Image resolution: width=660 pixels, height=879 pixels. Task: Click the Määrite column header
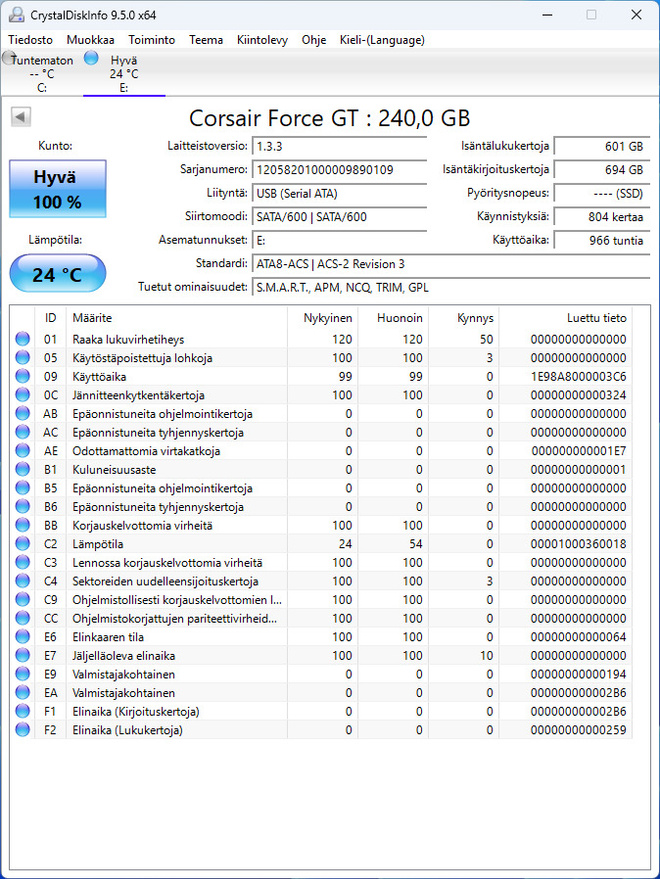pos(177,318)
